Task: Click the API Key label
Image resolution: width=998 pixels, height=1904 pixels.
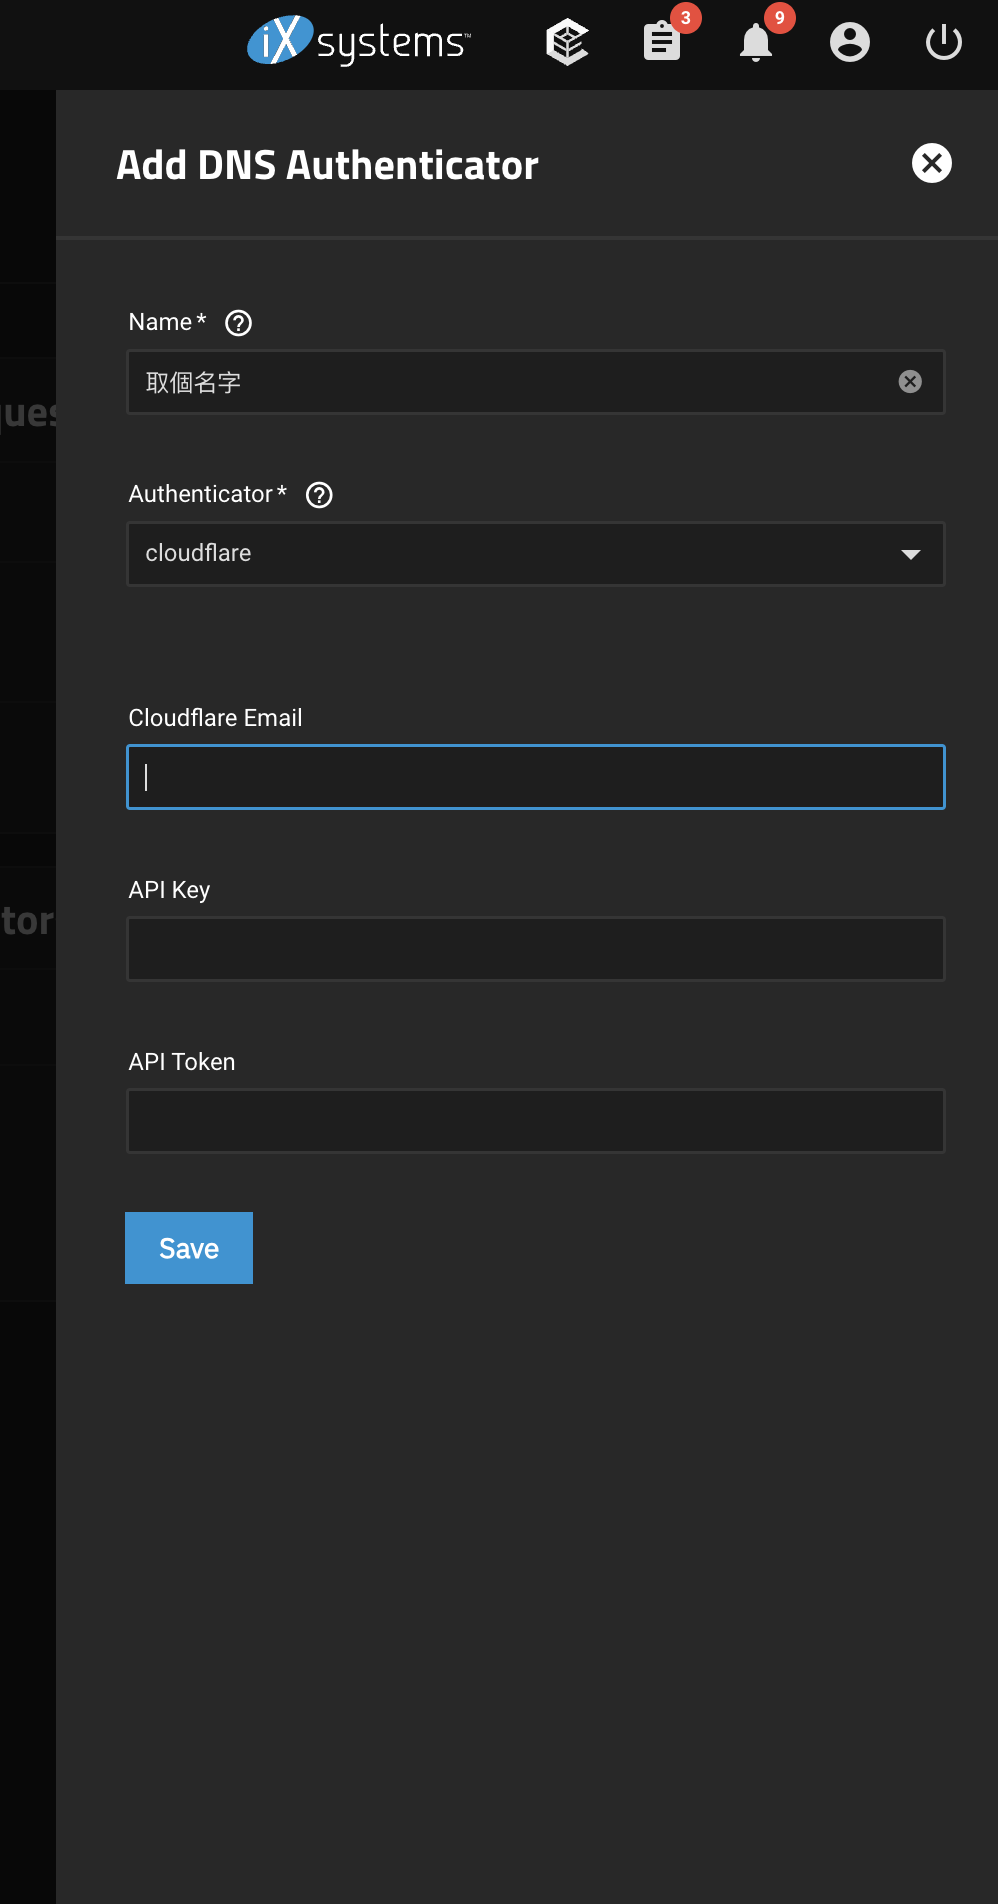Action: pyautogui.click(x=169, y=890)
